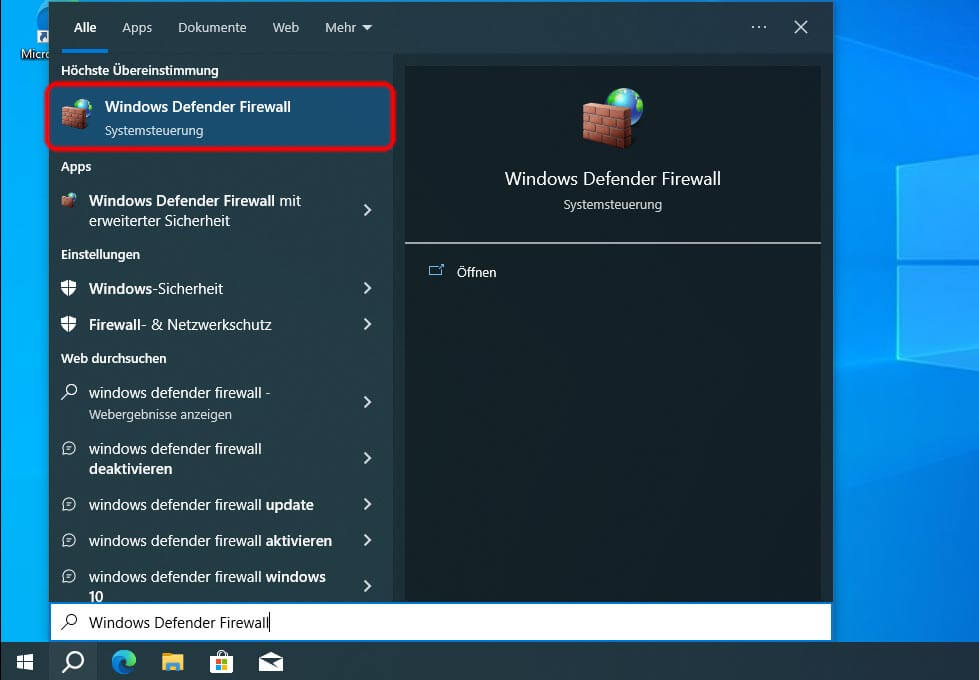Click the shield icon next to Firewall- & Netzwerkschutz

[69, 324]
